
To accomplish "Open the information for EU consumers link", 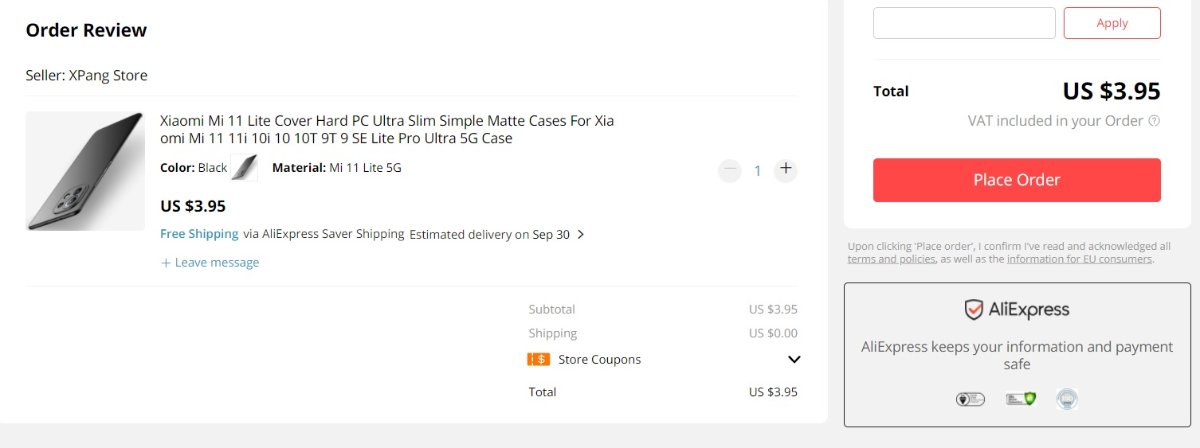I will tap(1079, 259).
